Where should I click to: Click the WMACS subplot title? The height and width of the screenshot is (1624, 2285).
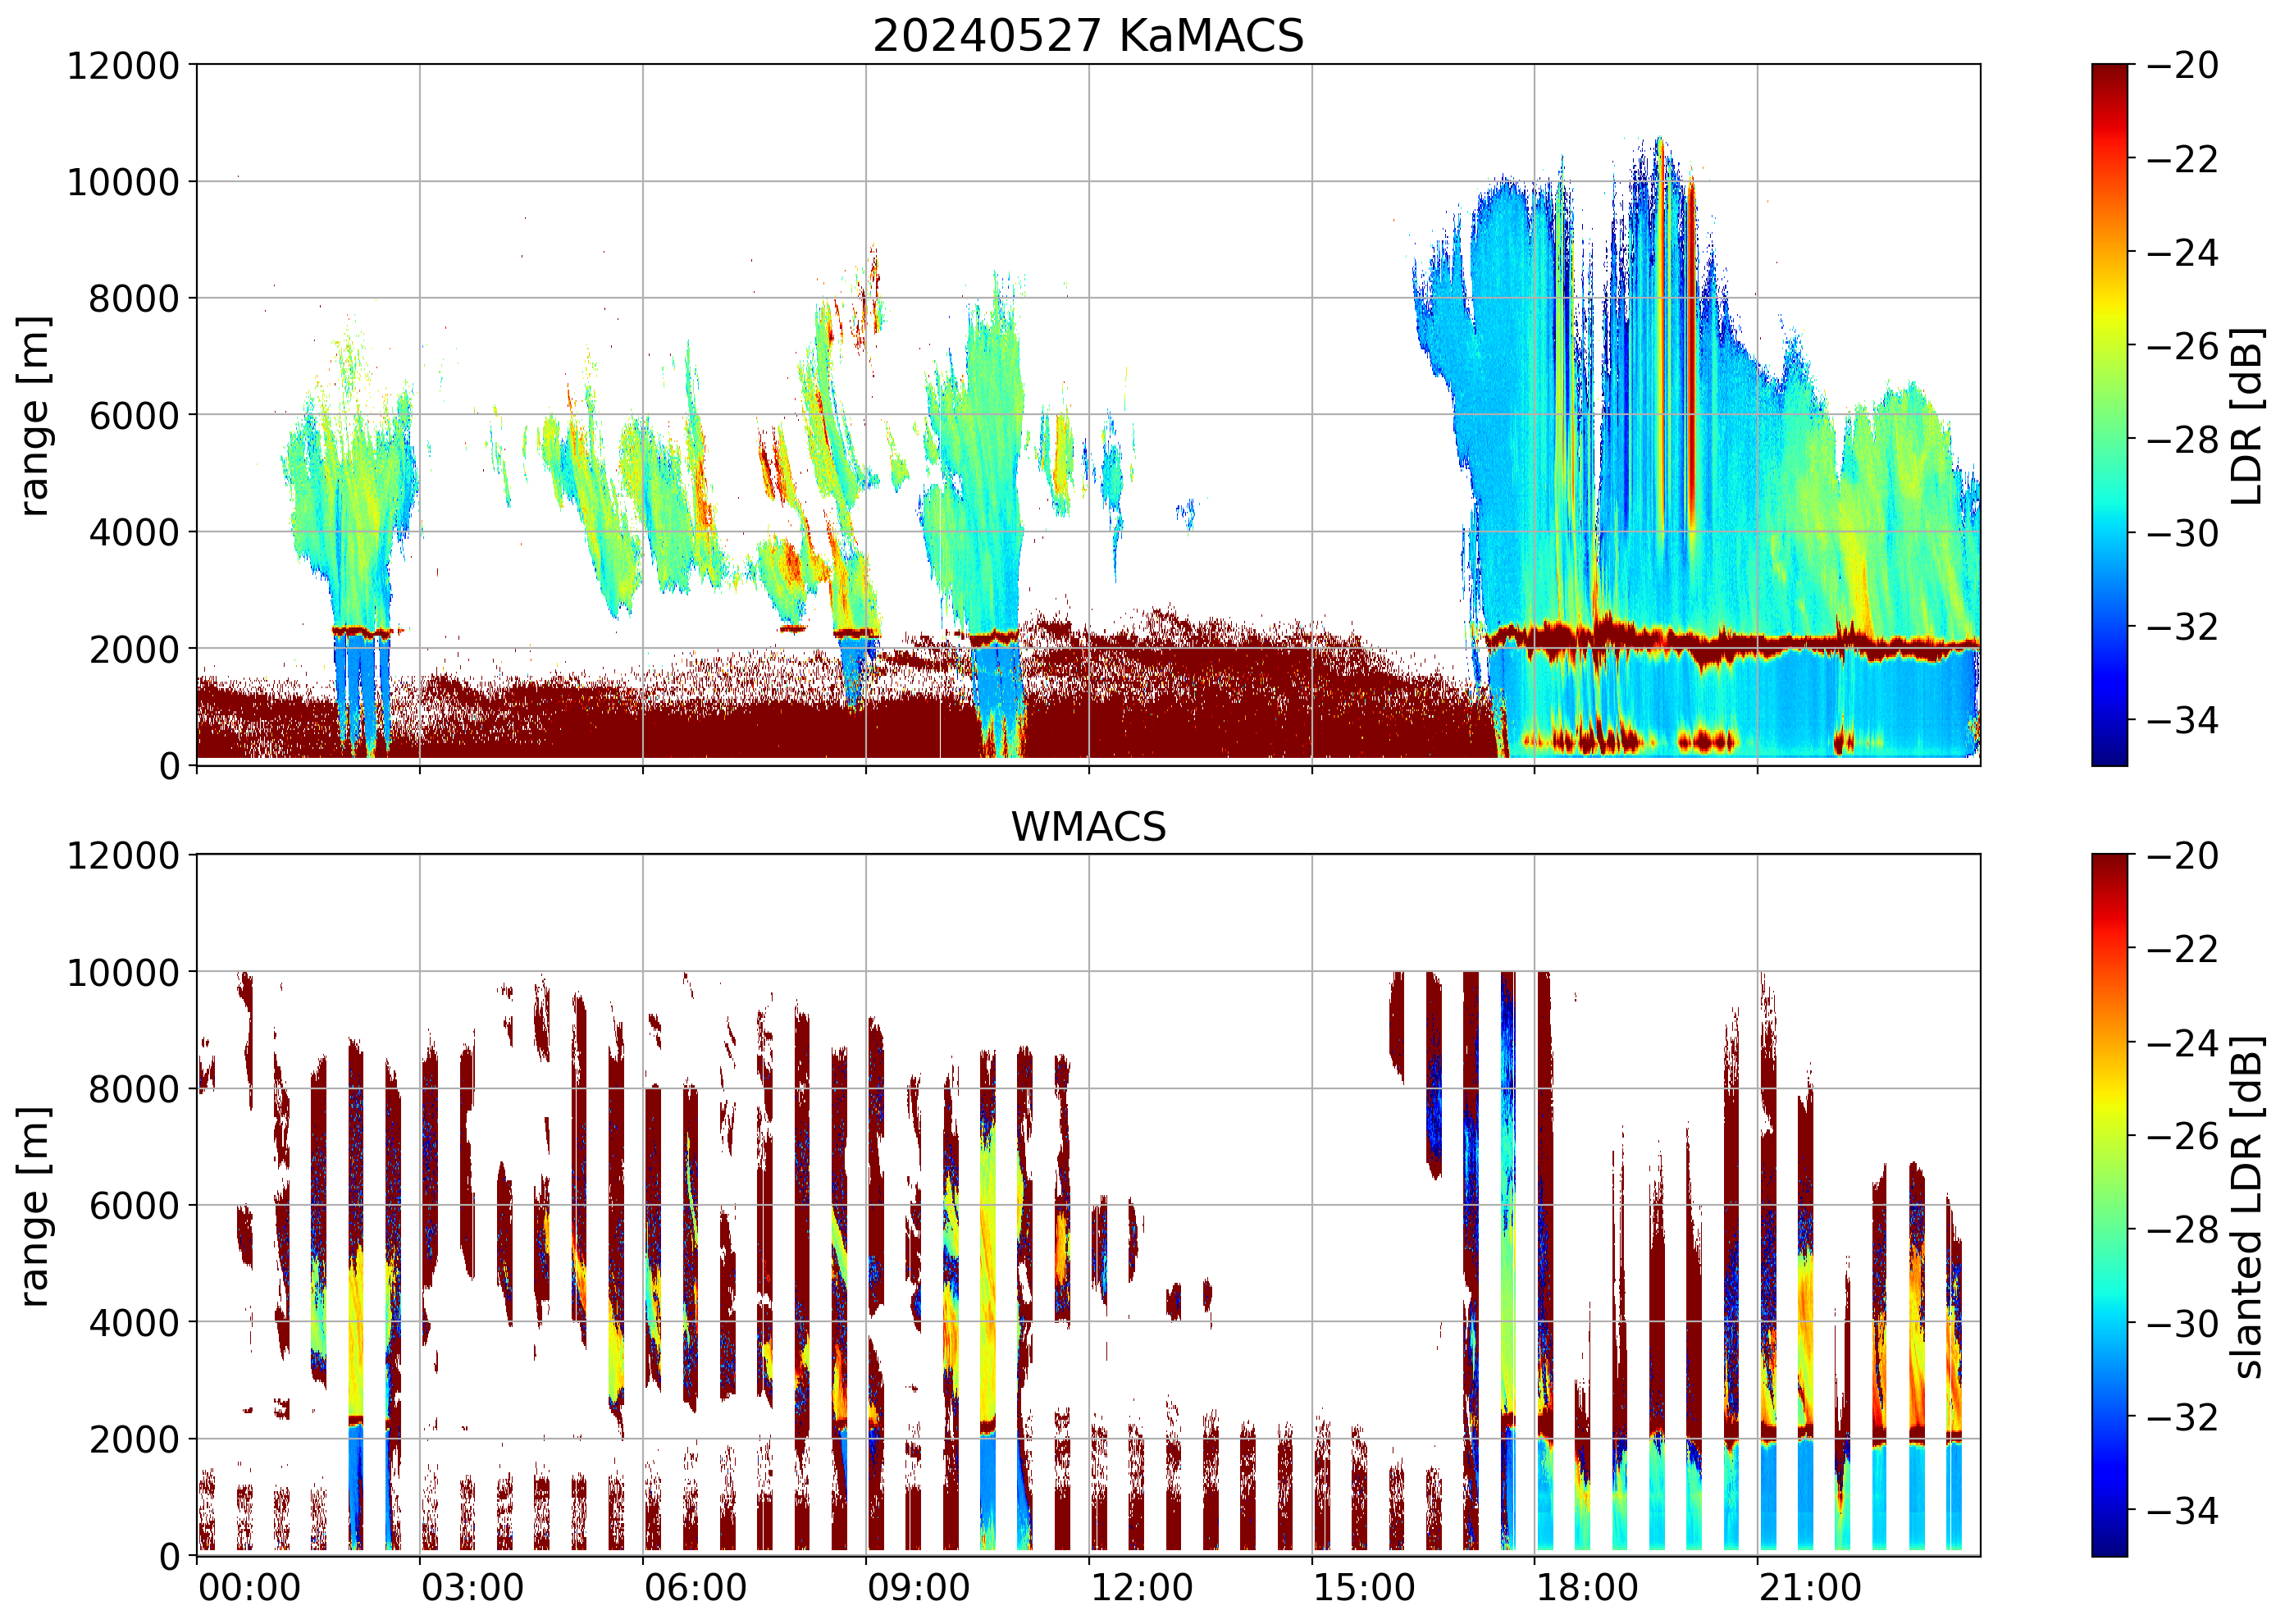pyautogui.click(x=1088, y=827)
